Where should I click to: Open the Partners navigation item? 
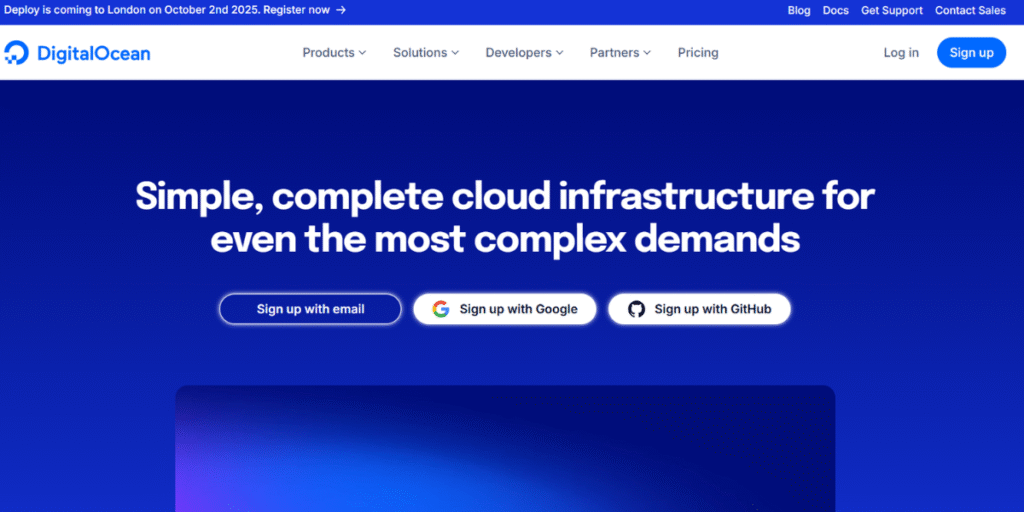(x=620, y=53)
